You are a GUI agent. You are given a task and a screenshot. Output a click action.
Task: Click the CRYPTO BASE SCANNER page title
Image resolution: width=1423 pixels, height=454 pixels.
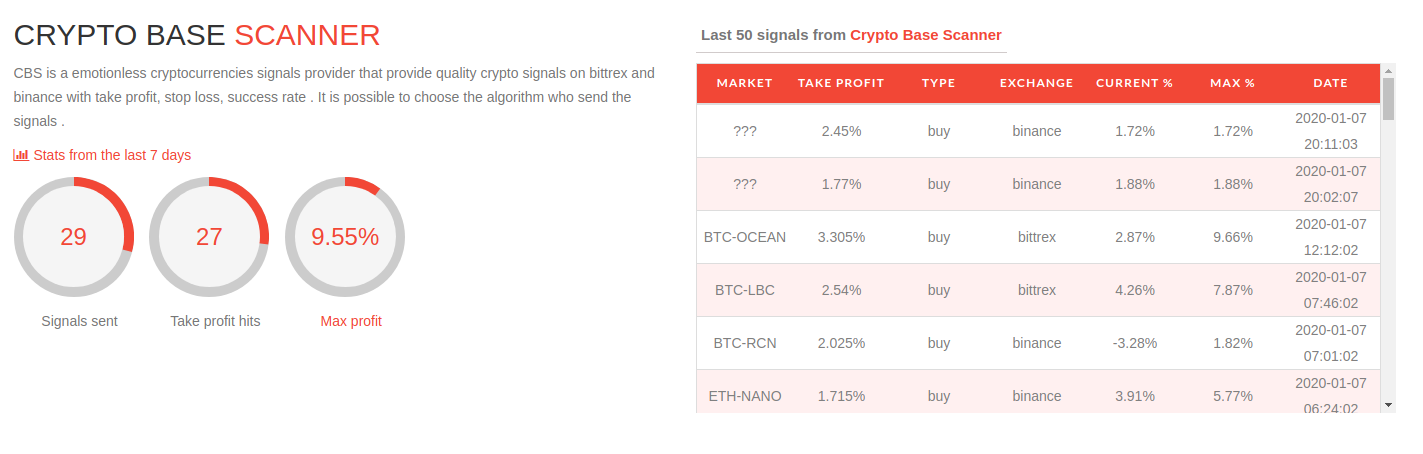pos(197,35)
